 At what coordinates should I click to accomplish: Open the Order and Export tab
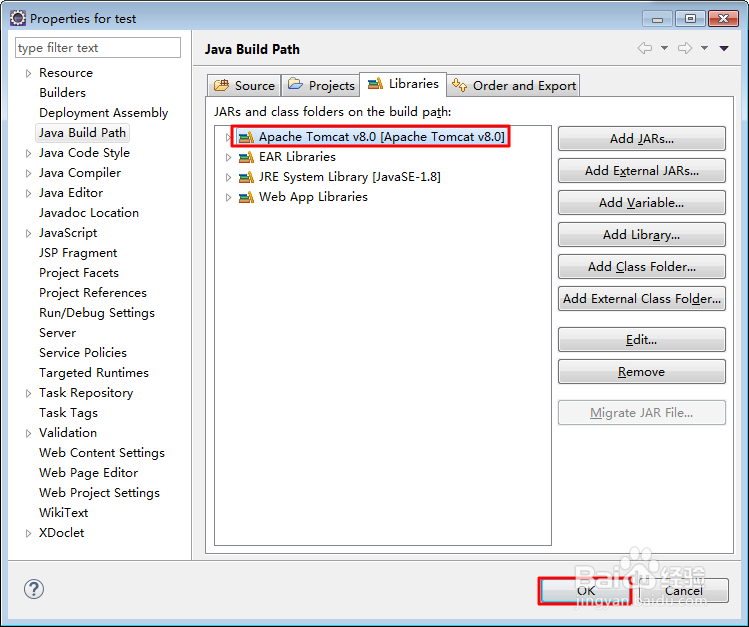click(514, 85)
